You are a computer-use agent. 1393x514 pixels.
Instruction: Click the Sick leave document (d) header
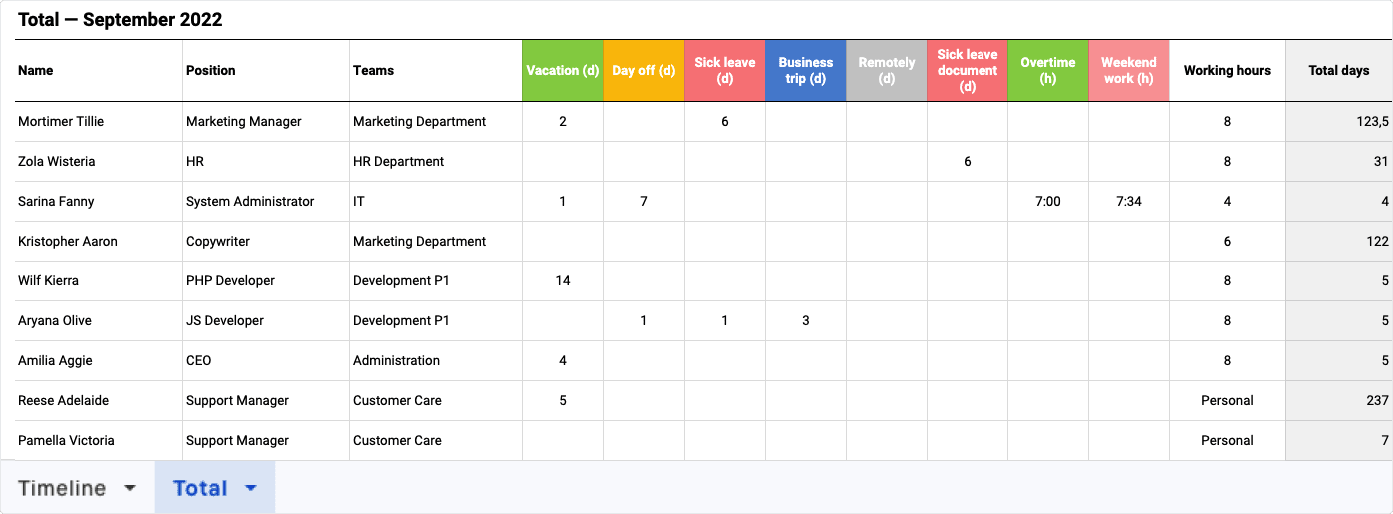pyautogui.click(x=967, y=70)
